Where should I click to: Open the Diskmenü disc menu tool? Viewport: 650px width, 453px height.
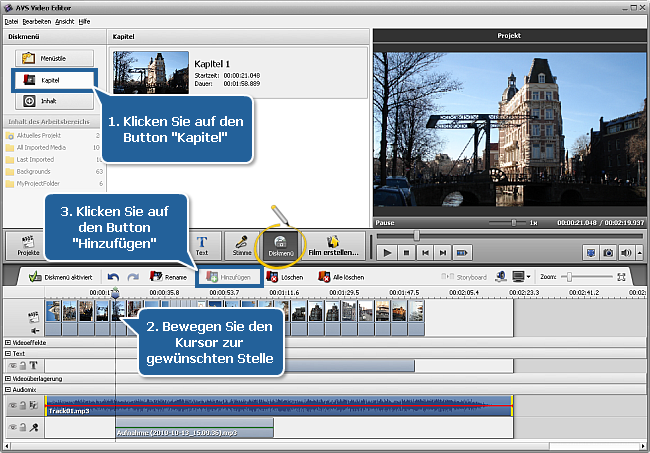coord(282,246)
